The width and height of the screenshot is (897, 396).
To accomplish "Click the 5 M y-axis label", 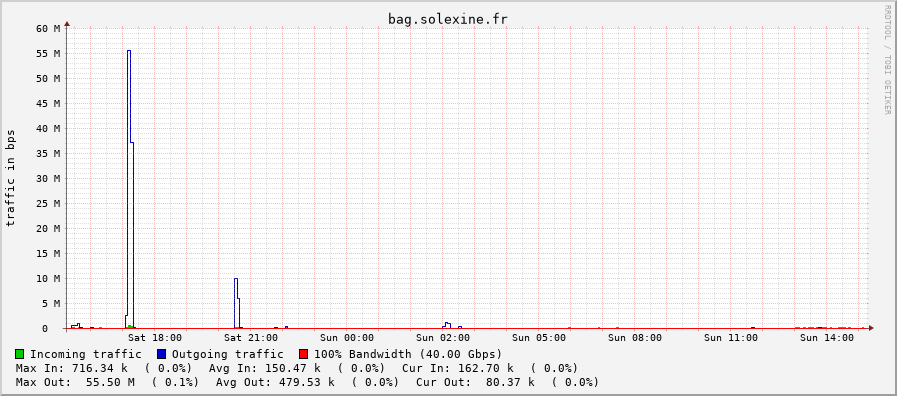I will click(51, 303).
